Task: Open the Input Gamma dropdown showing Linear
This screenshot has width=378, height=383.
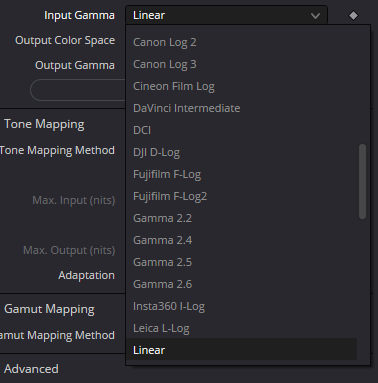Action: 226,15
